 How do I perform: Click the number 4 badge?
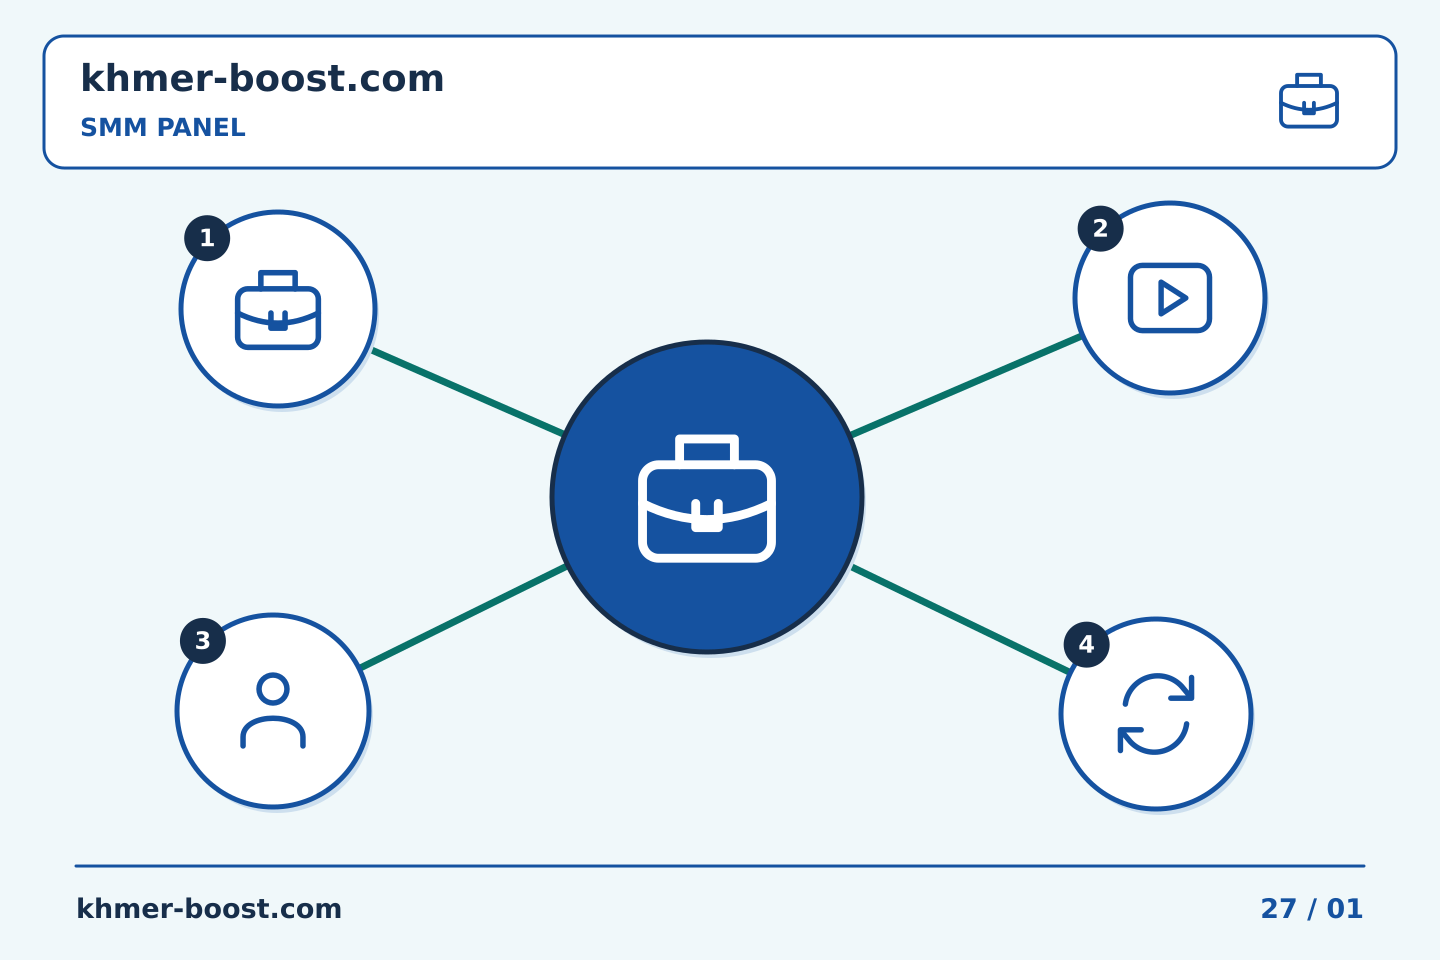1086,645
